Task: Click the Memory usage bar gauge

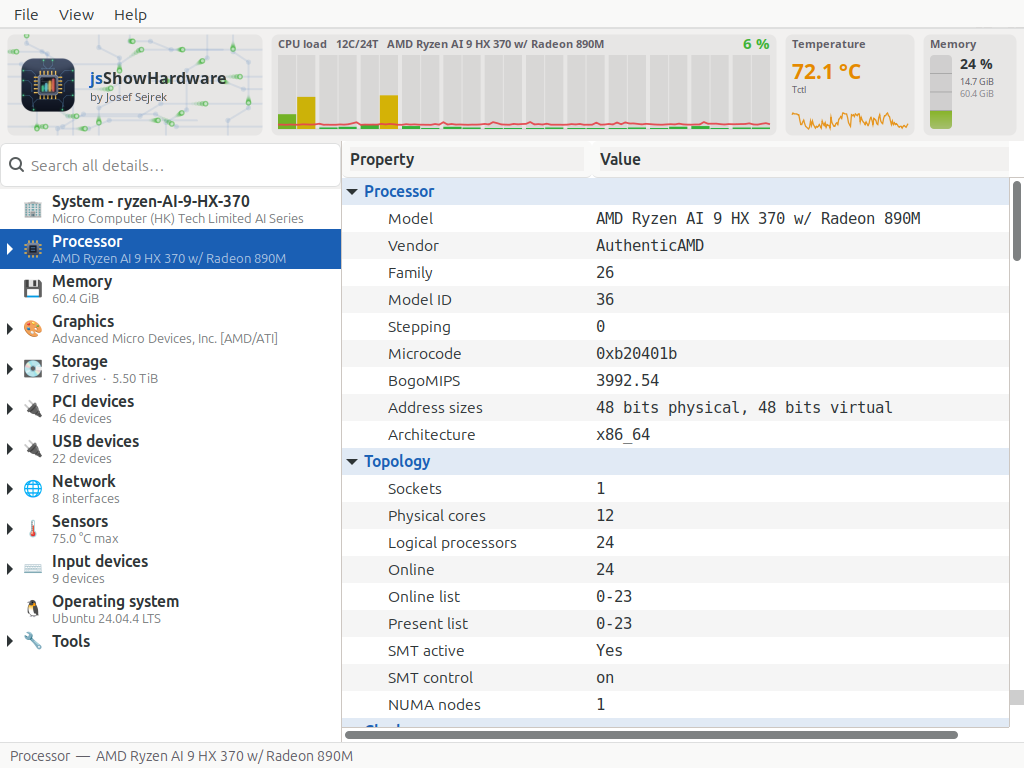Action: [940, 91]
